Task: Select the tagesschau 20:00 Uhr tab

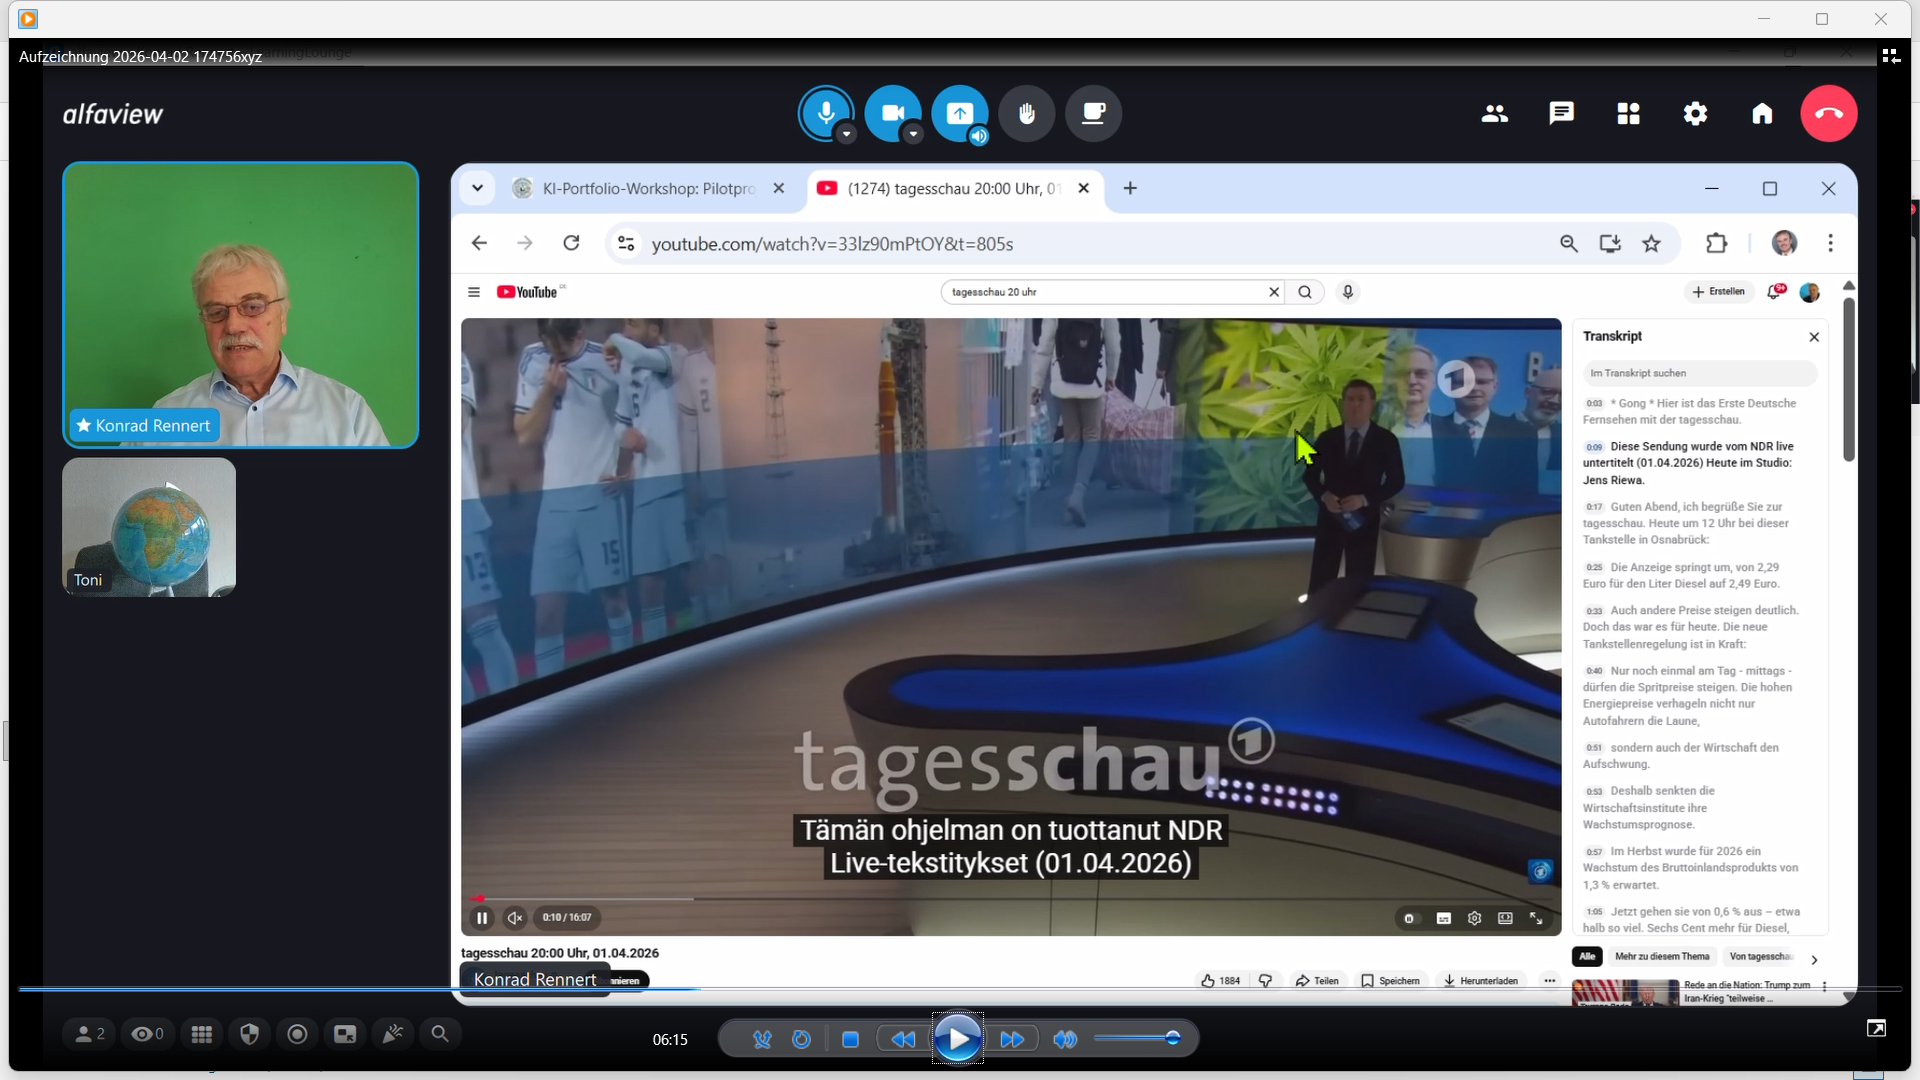Action: [x=952, y=188]
